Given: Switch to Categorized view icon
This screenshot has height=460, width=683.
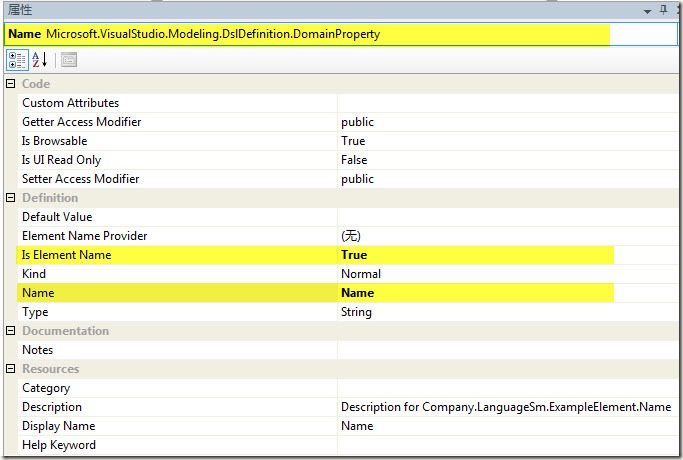Looking at the screenshot, I should click(17, 60).
